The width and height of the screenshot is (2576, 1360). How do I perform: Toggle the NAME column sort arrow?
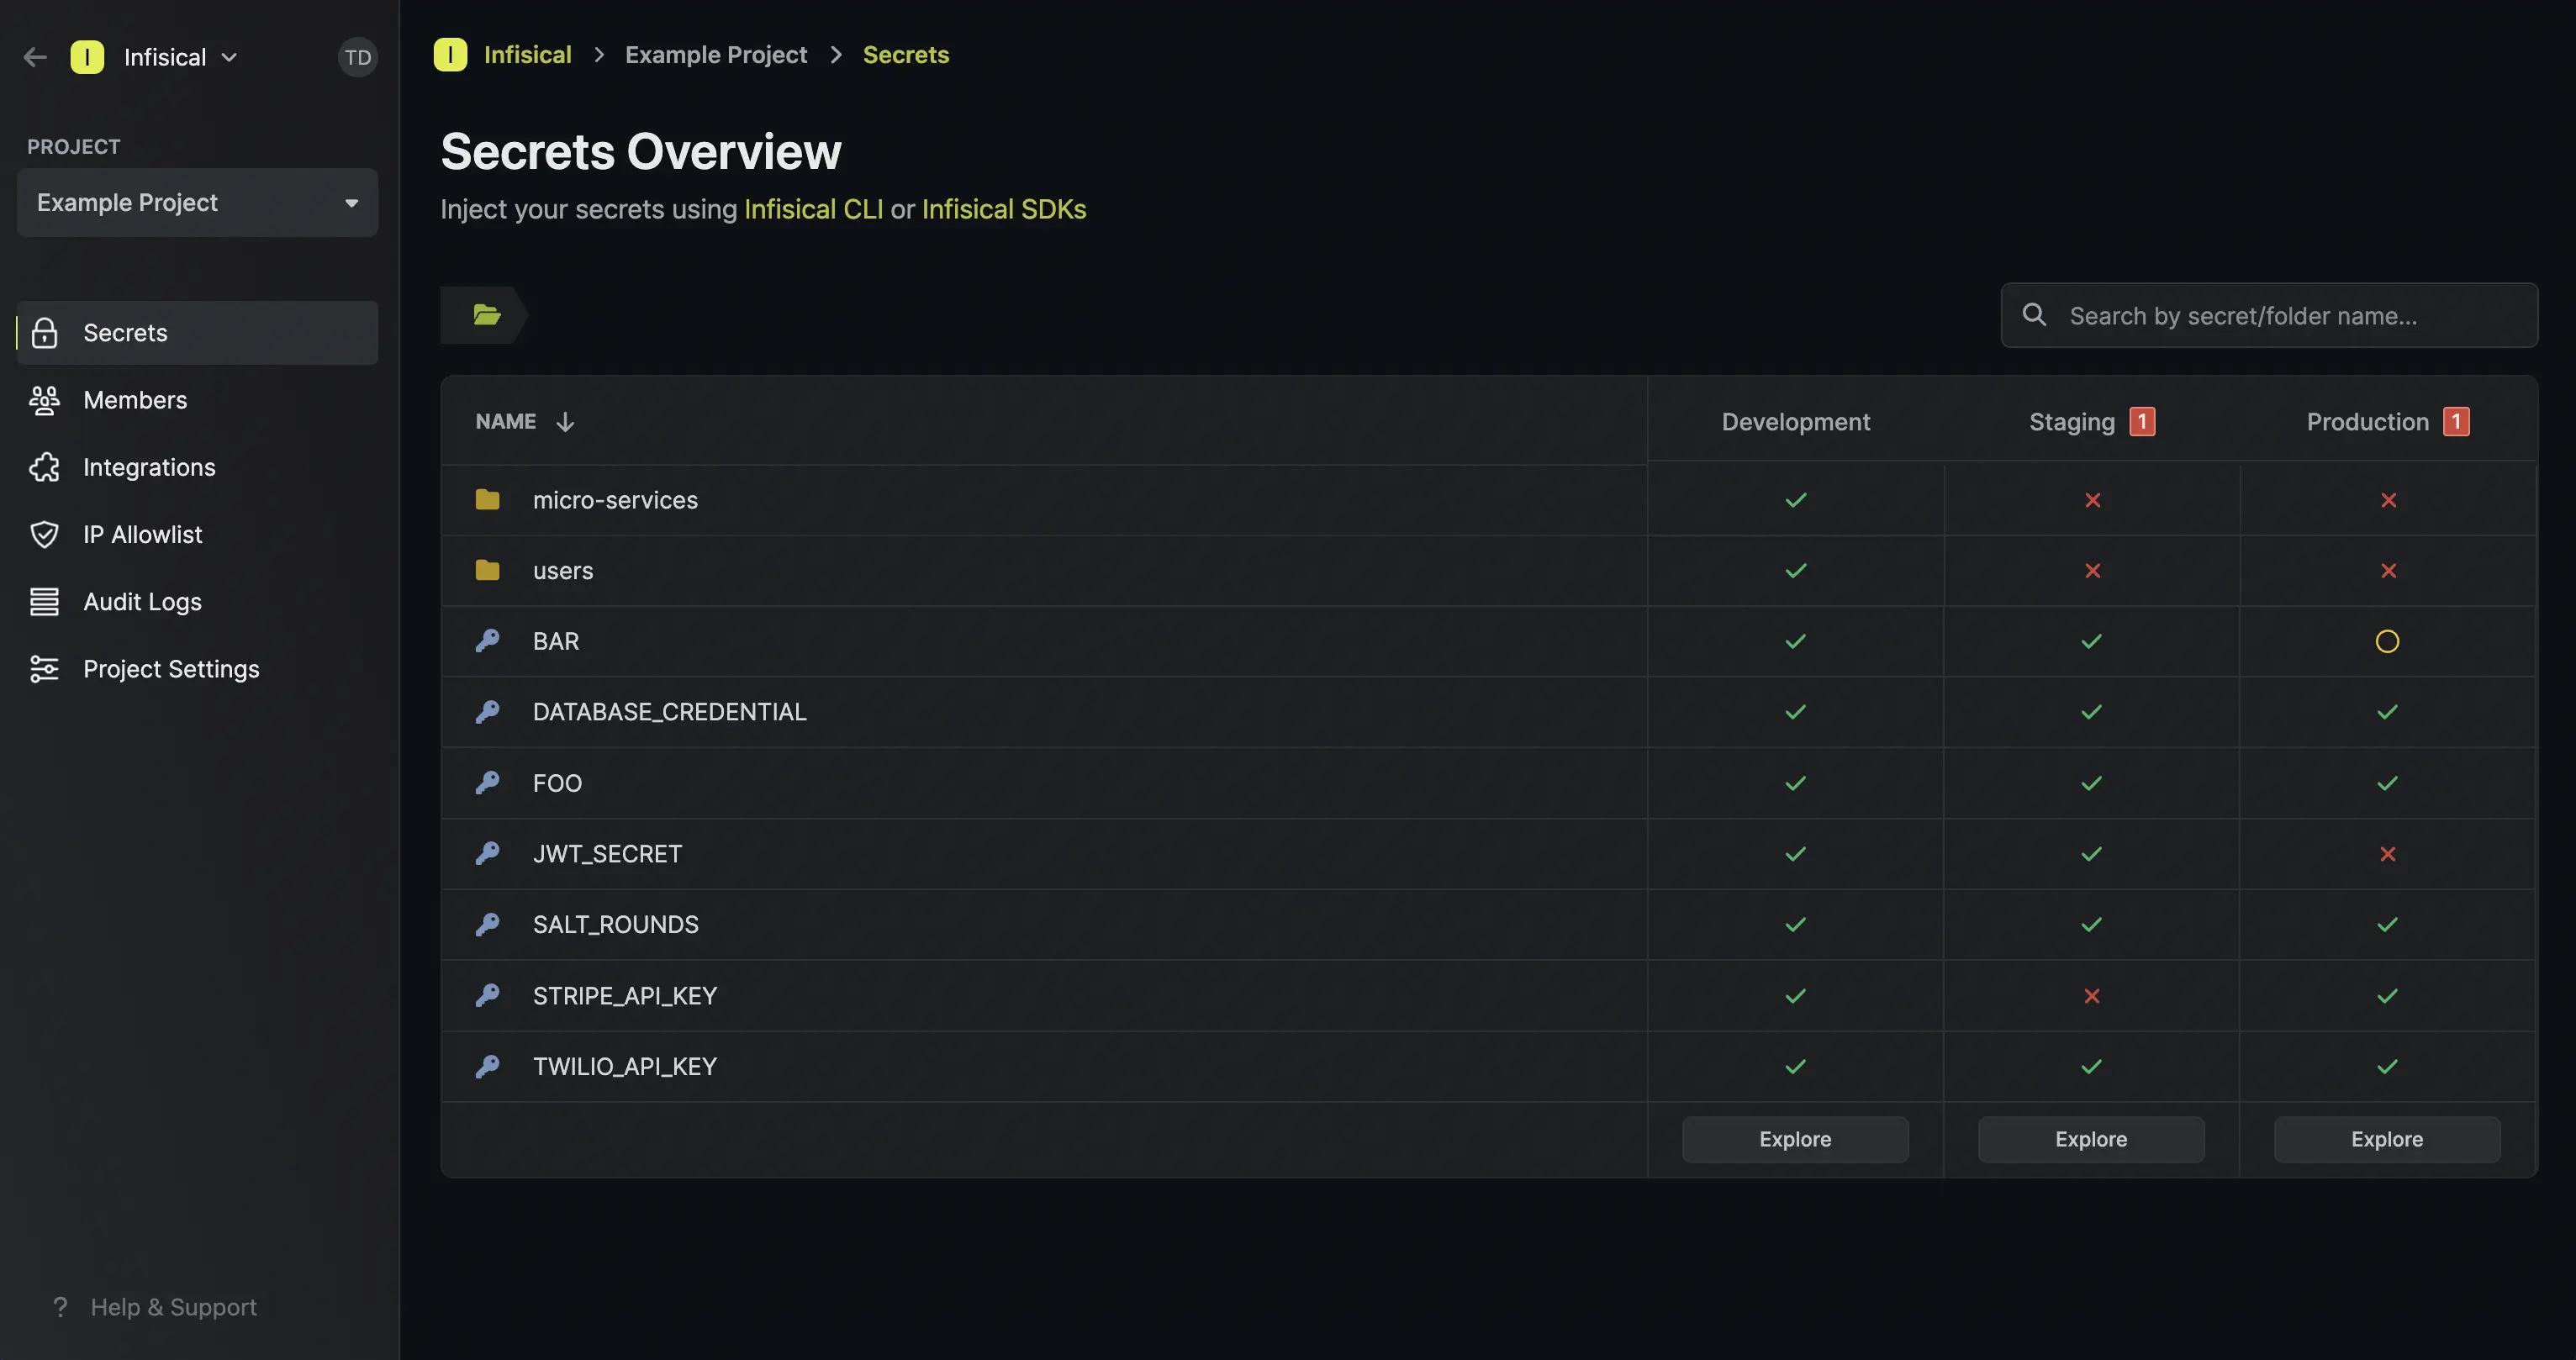(565, 421)
